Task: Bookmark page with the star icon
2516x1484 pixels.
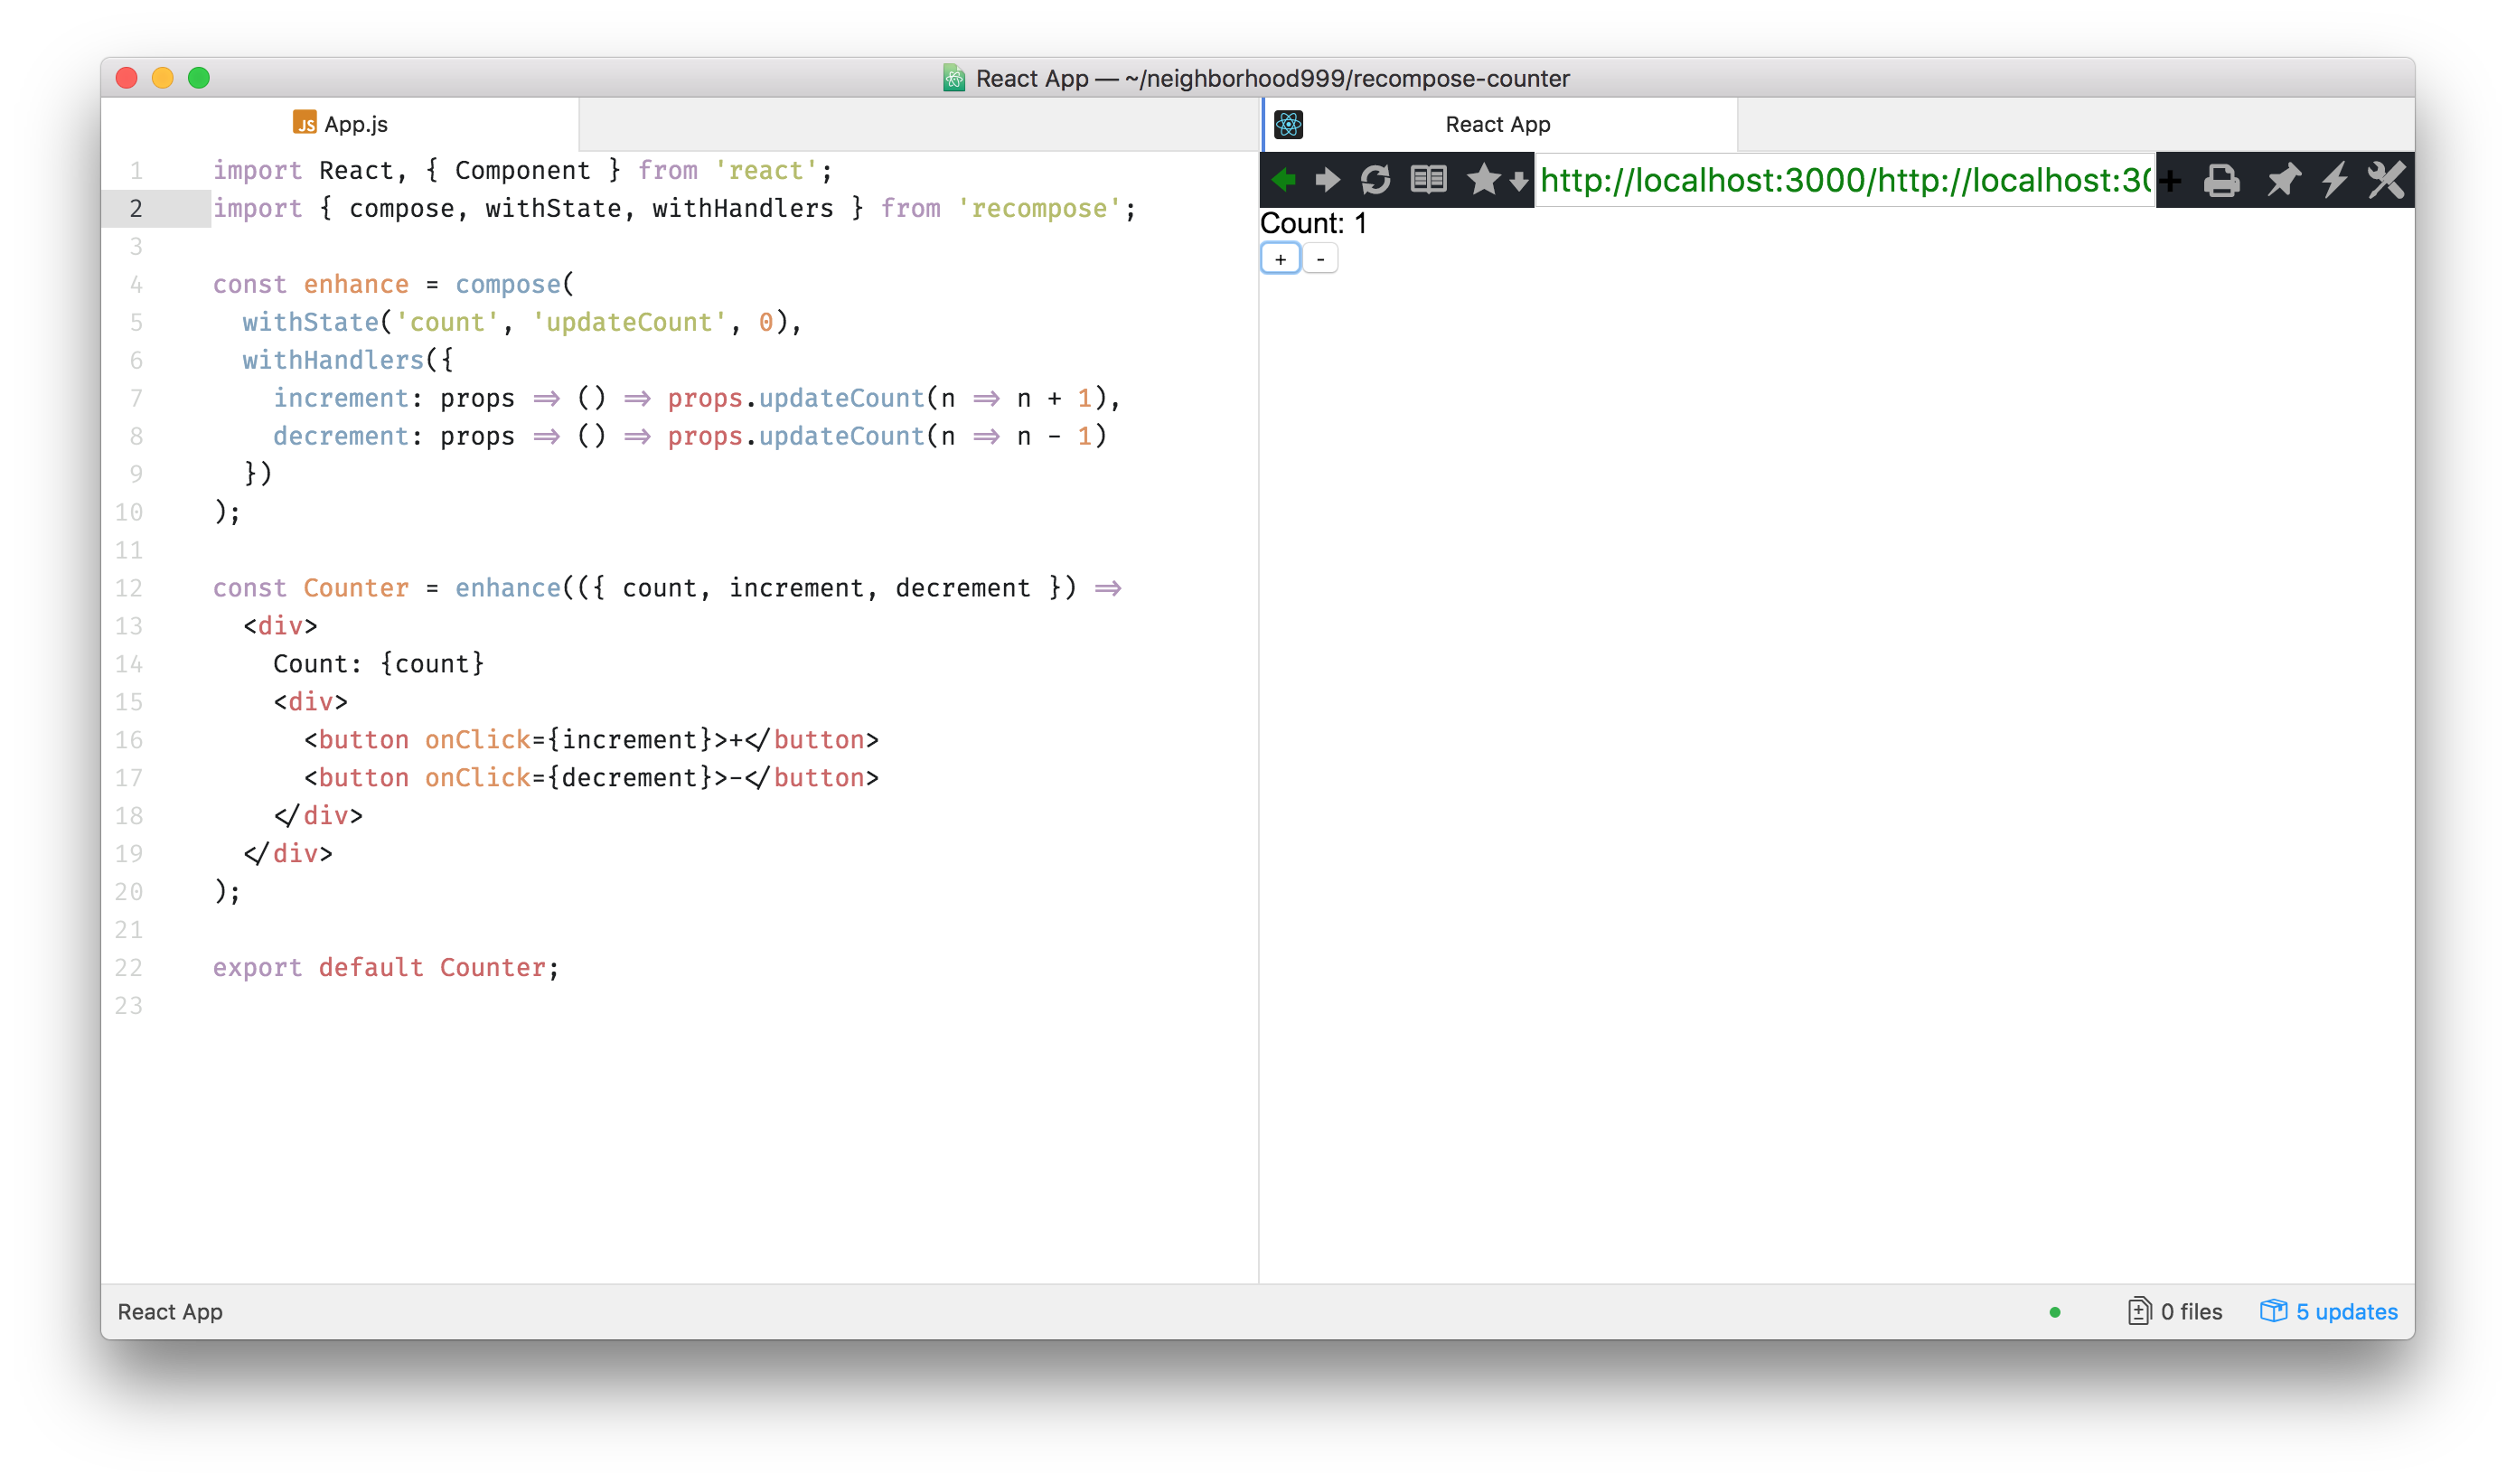Action: (1484, 179)
